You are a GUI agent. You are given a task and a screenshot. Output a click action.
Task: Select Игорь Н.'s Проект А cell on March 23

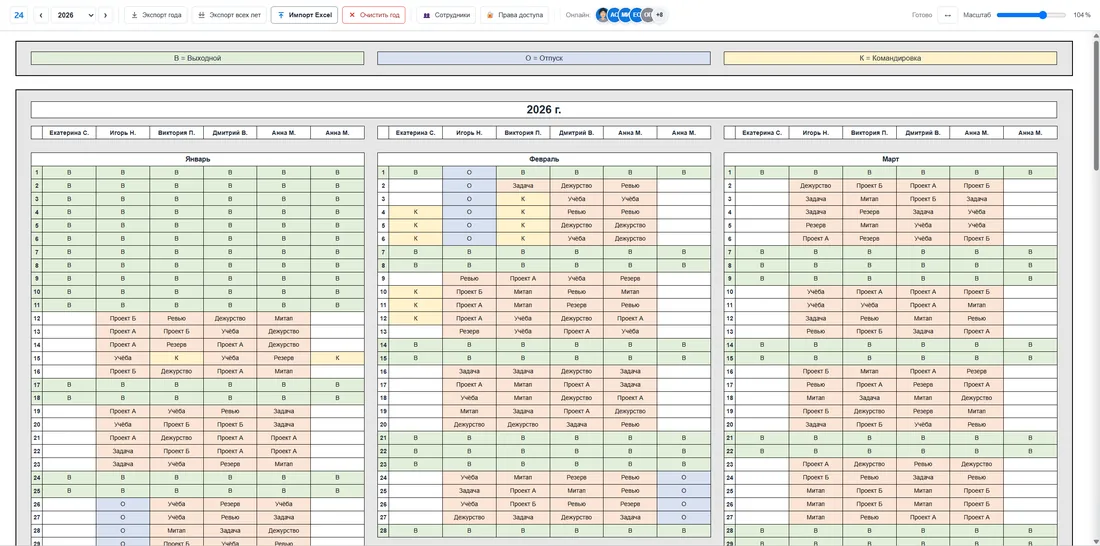pos(816,464)
